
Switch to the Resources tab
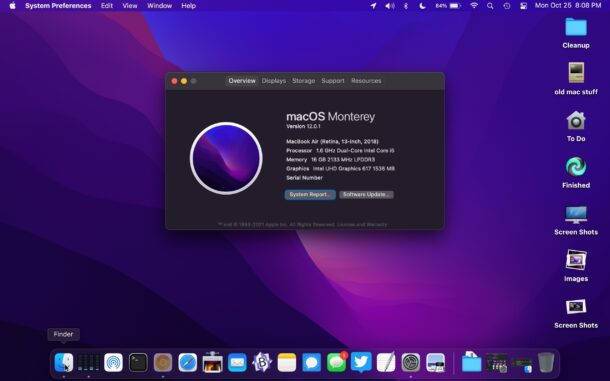point(366,81)
